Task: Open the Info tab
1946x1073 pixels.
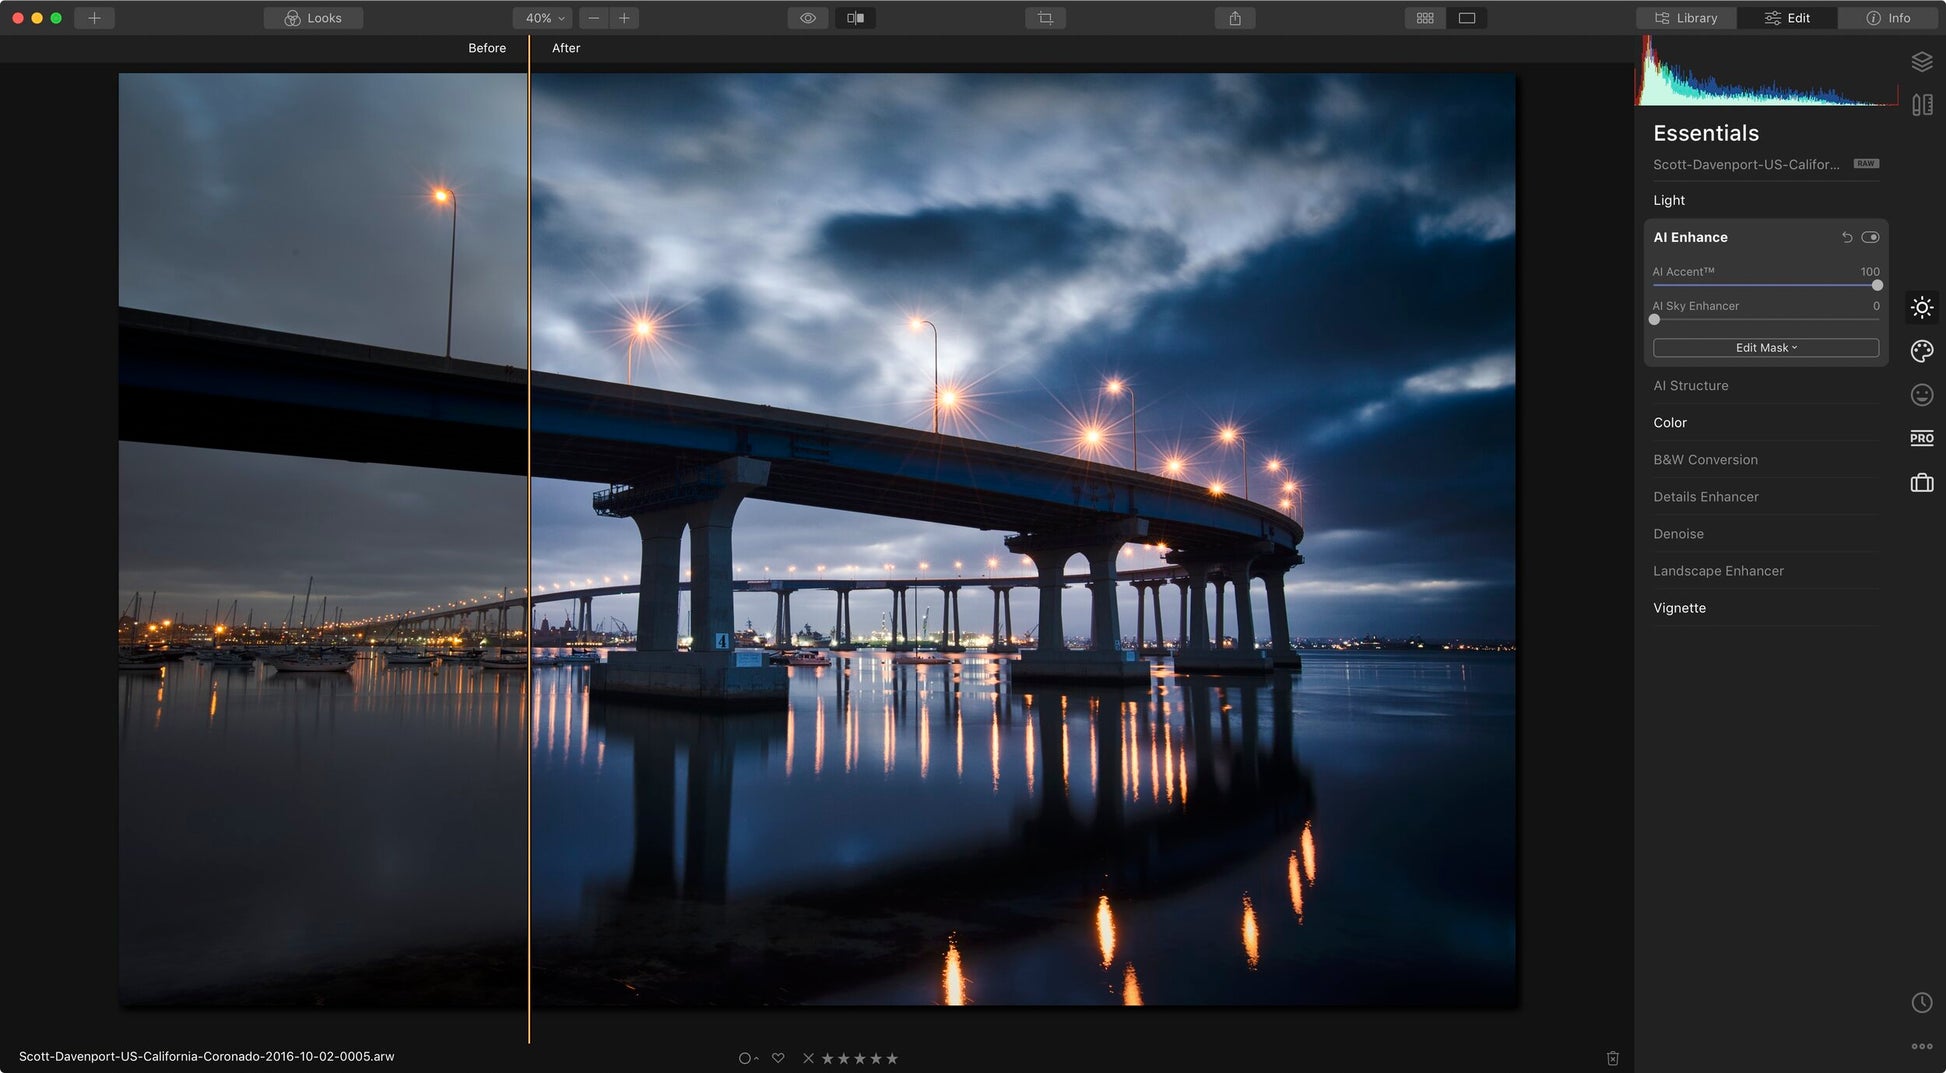Action: point(1888,18)
